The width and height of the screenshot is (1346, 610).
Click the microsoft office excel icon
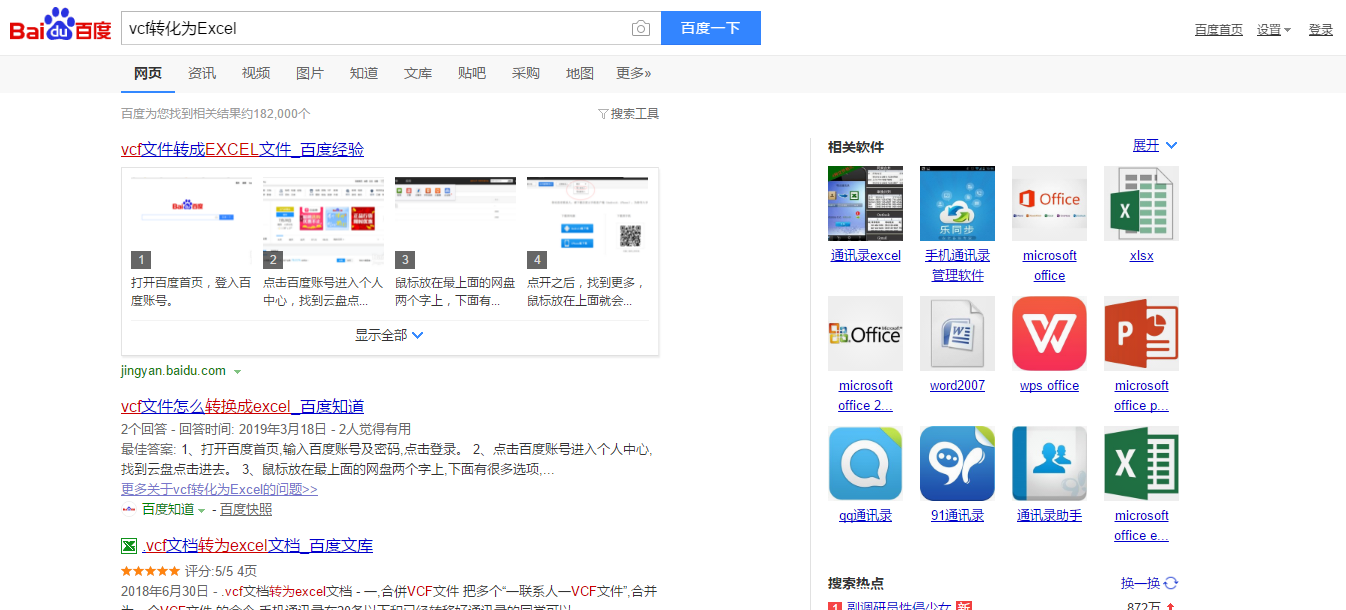point(1141,463)
